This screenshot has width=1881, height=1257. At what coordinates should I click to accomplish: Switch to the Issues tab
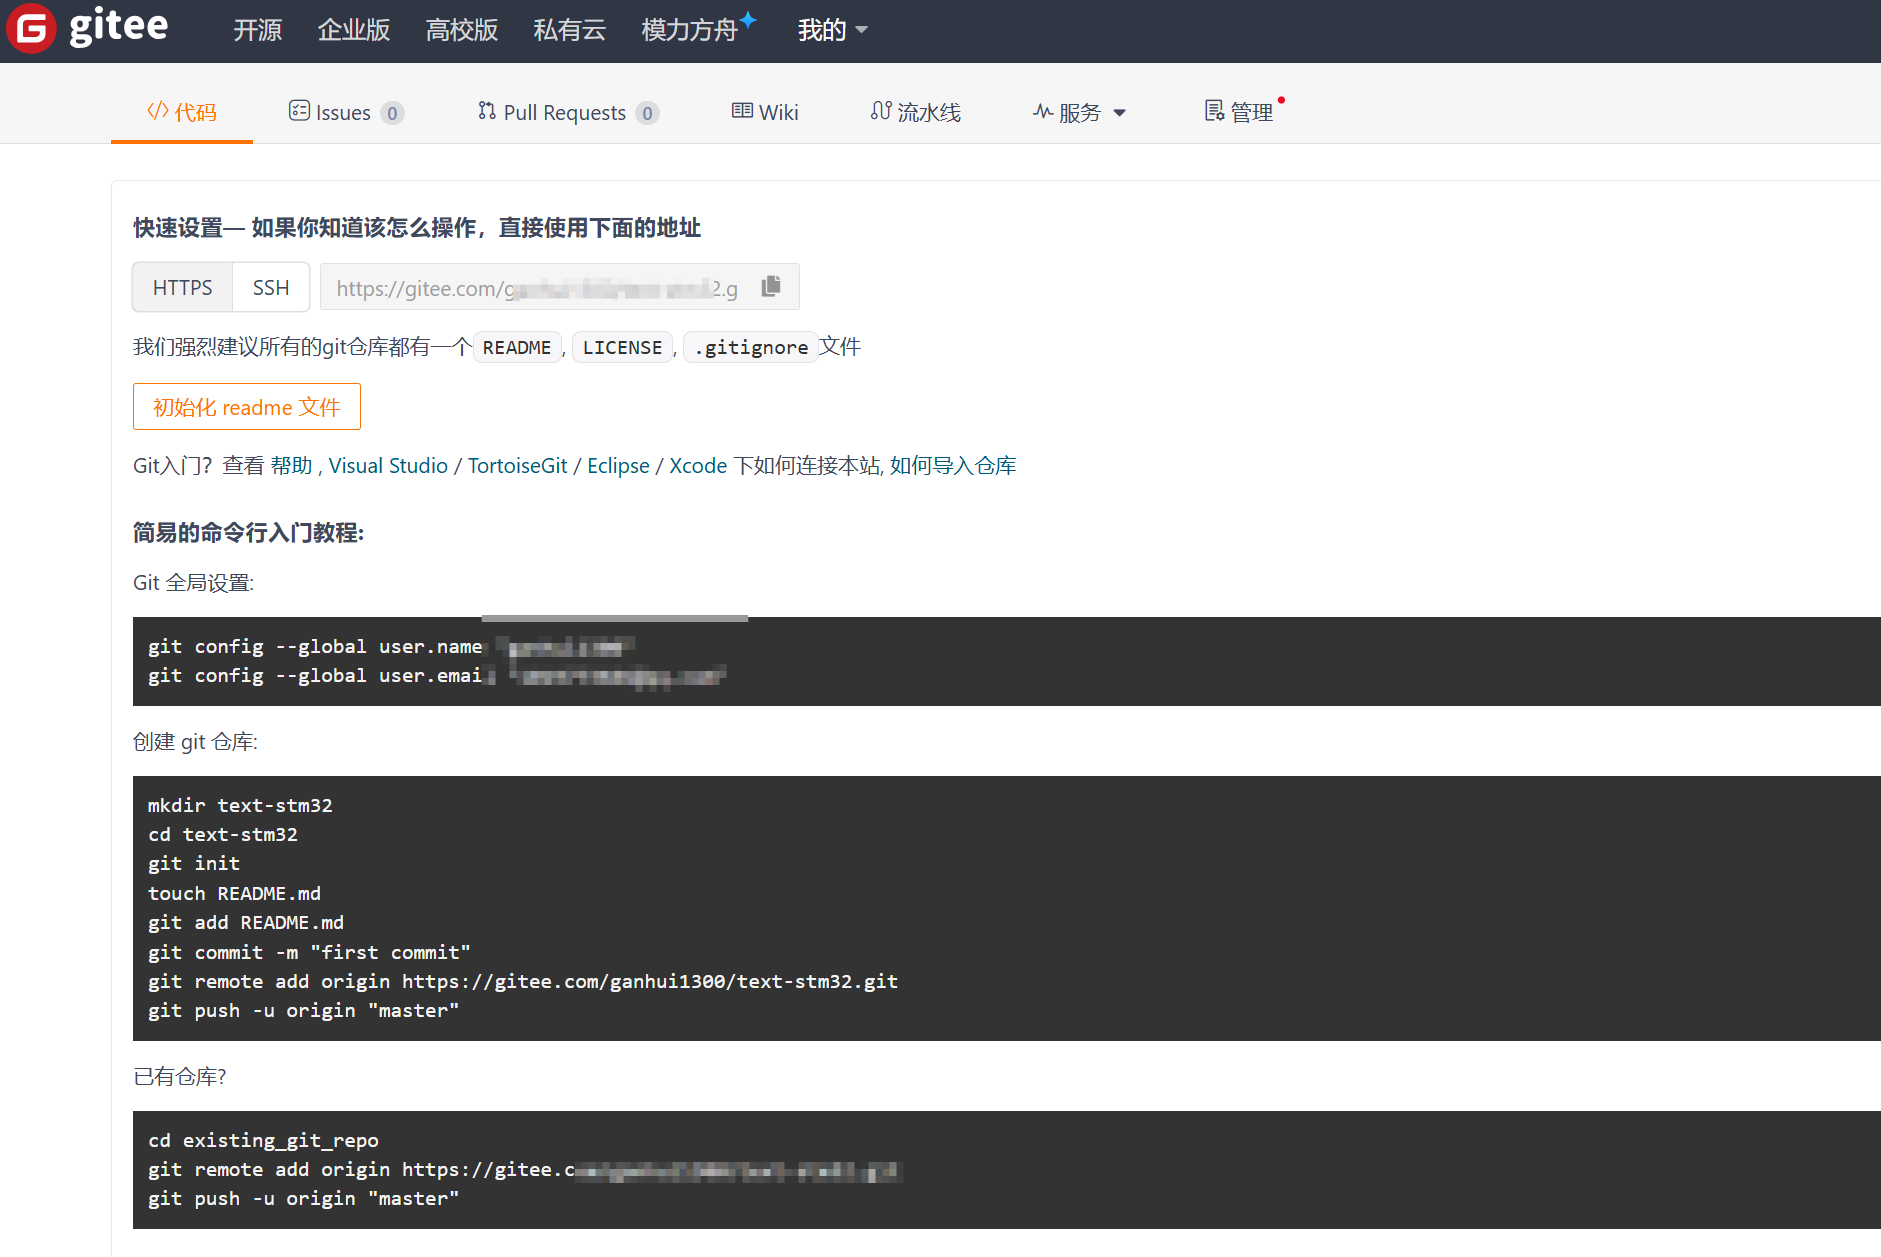[x=344, y=111]
